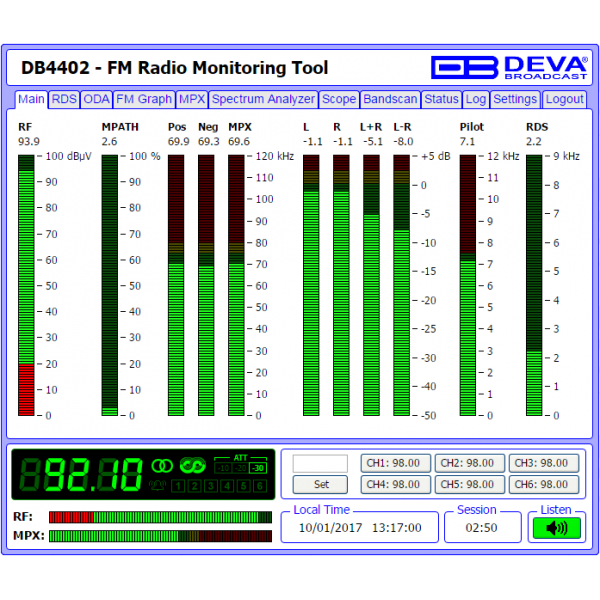Click the RDS indicator icon on the display
Viewport: 600px width, 600px height.
point(192,465)
